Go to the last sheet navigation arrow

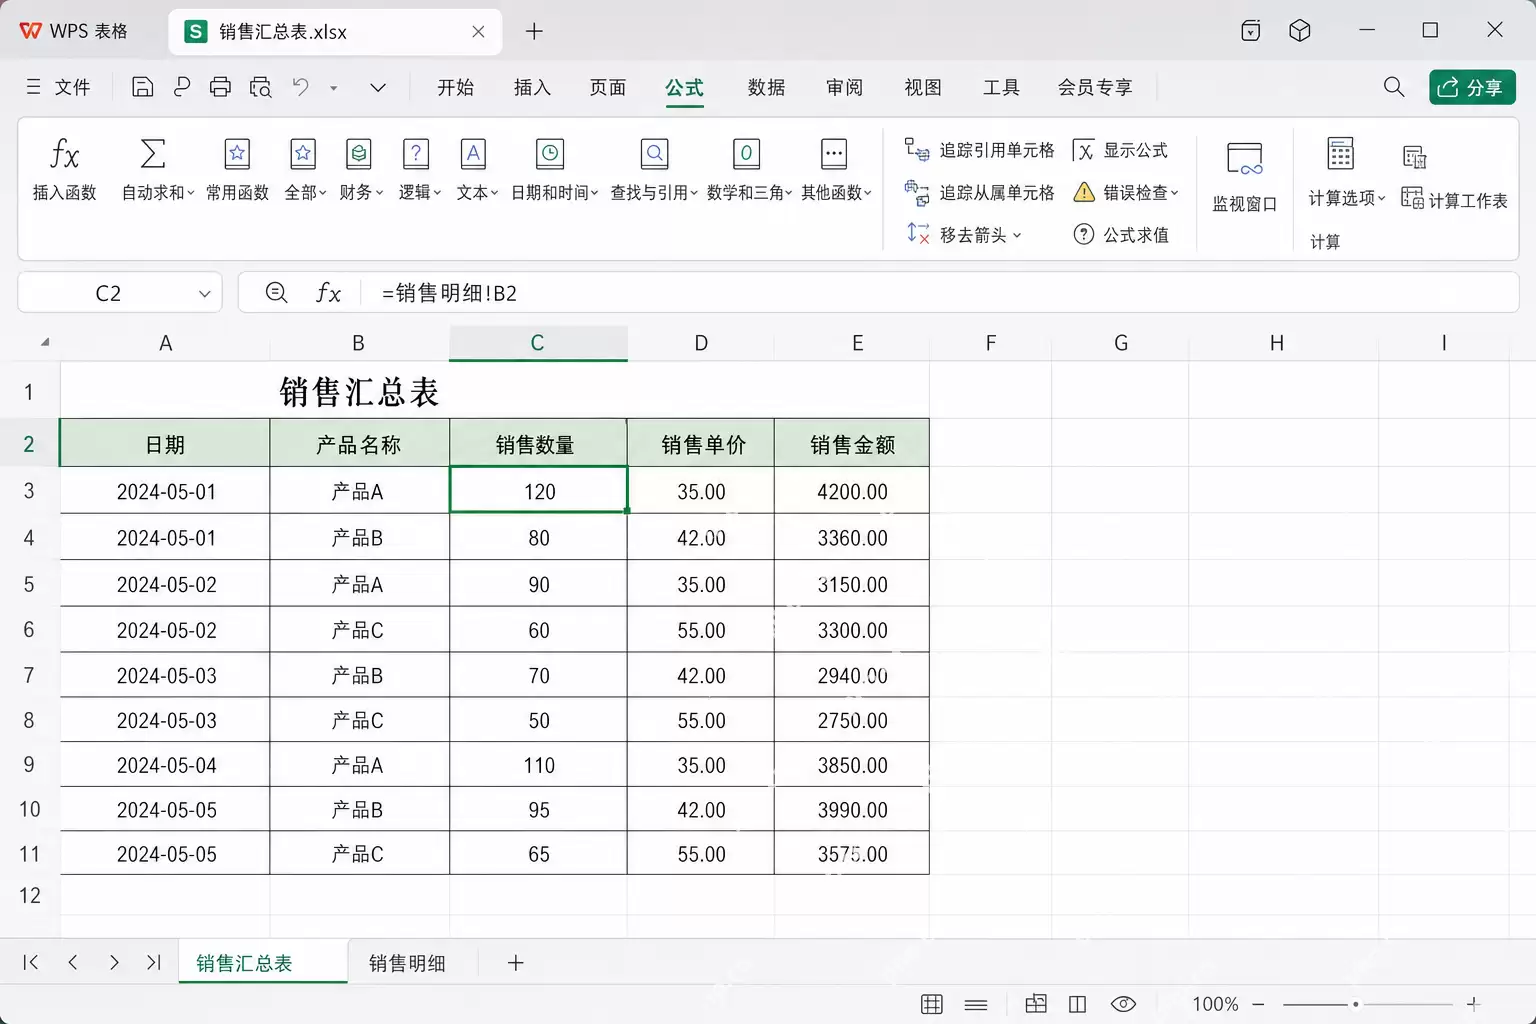[153, 962]
